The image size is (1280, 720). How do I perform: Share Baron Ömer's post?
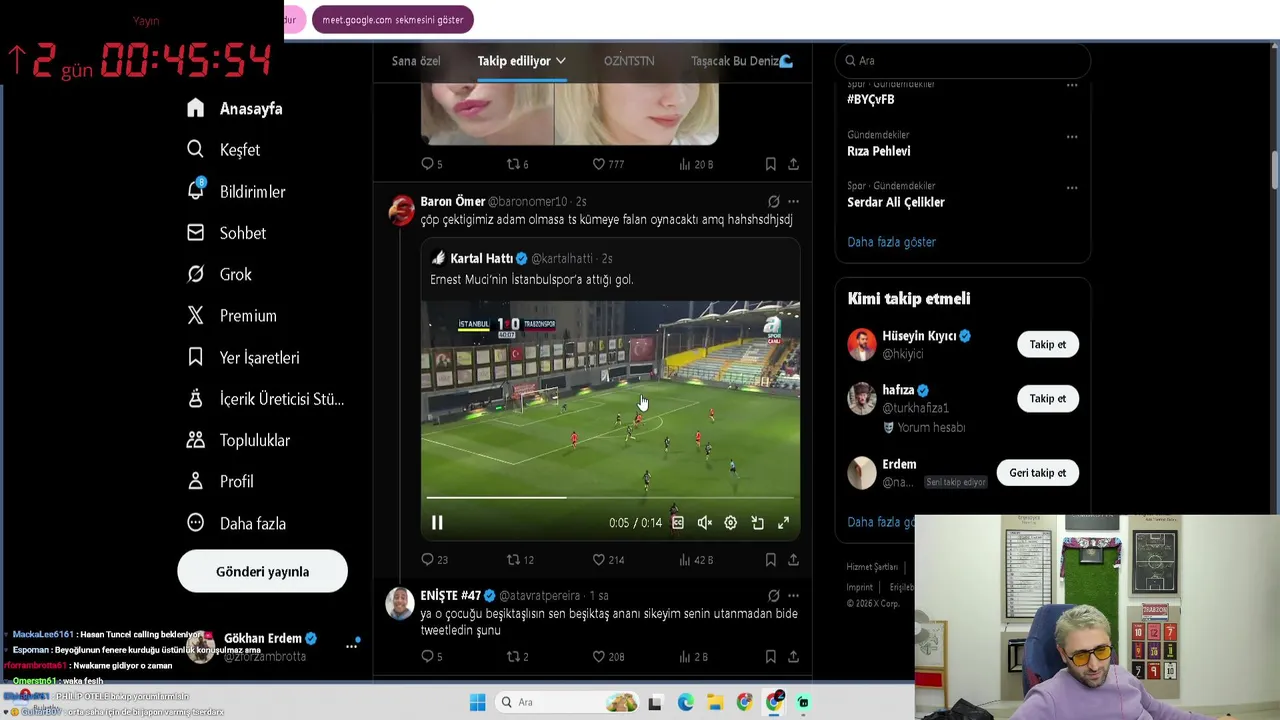point(793,560)
